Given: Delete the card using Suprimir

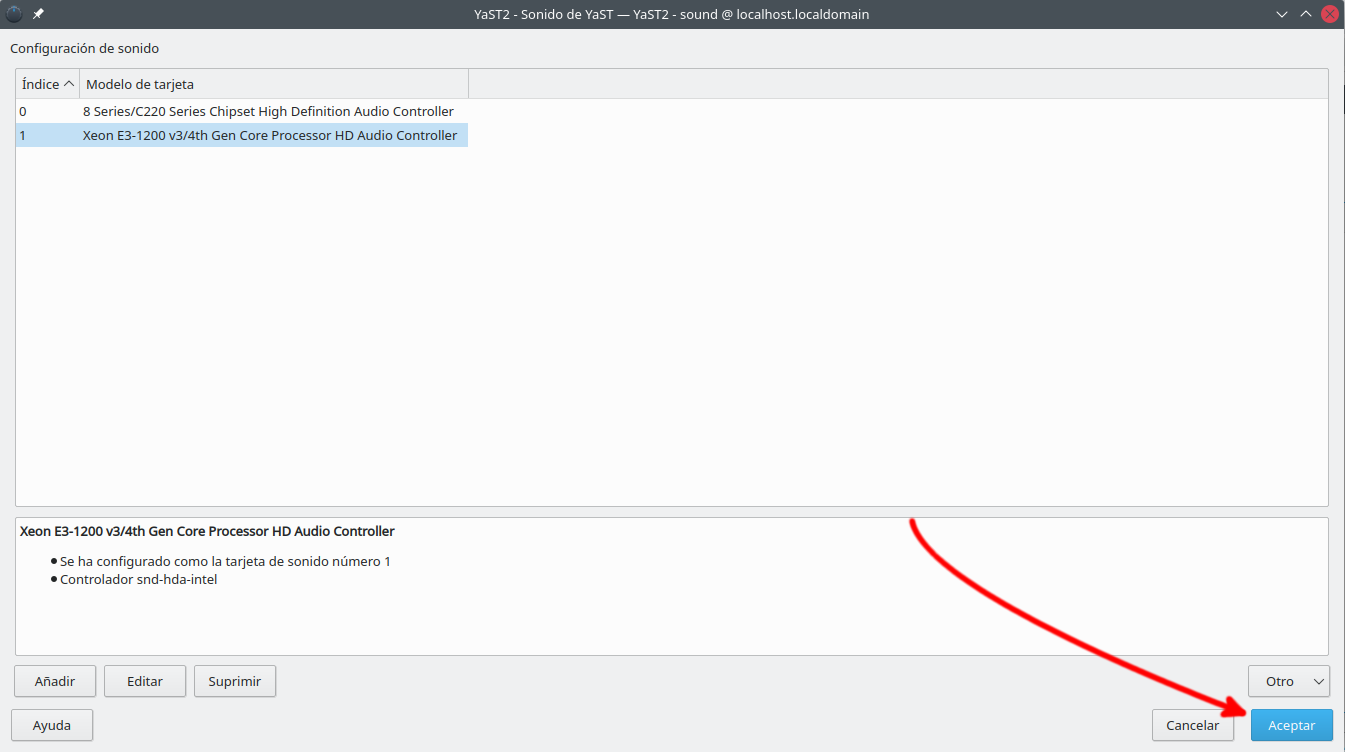Looking at the screenshot, I should point(234,681).
